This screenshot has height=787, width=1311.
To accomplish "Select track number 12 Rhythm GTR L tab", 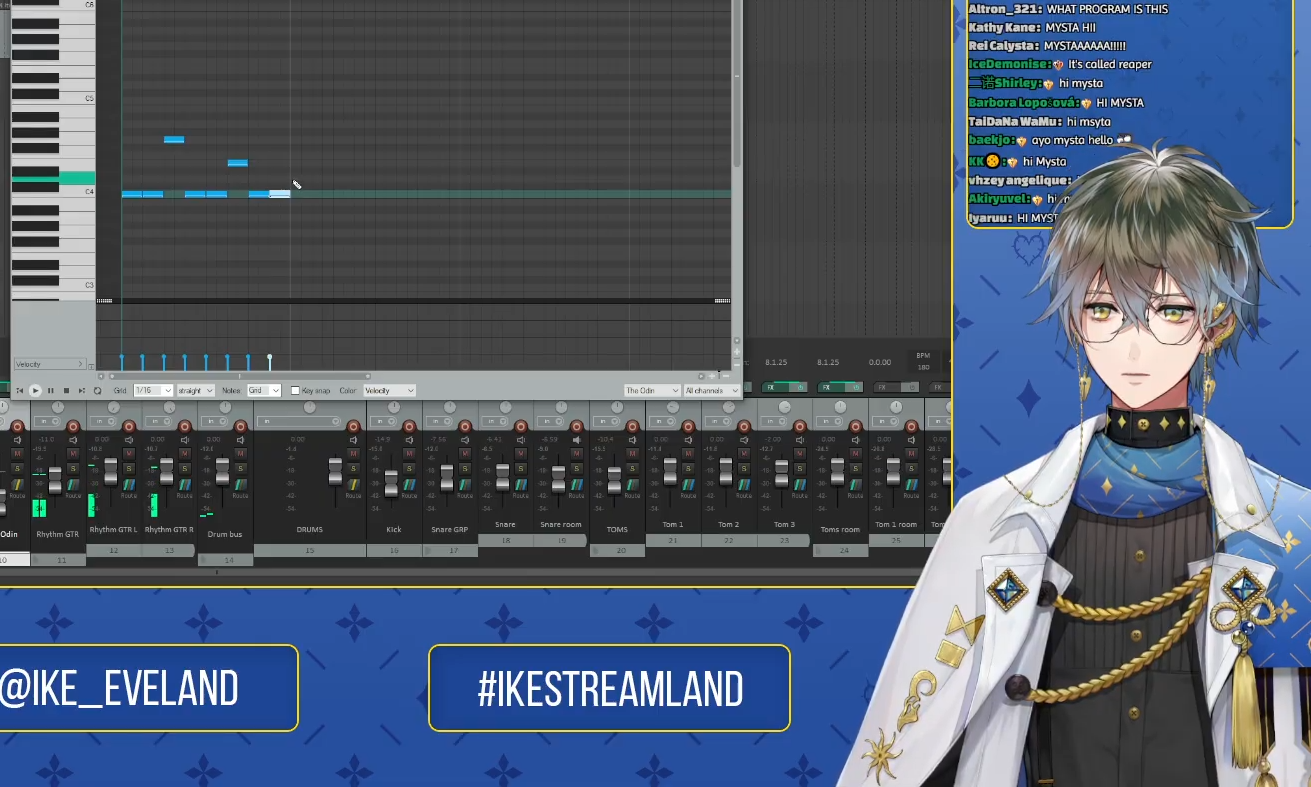I will (114, 550).
